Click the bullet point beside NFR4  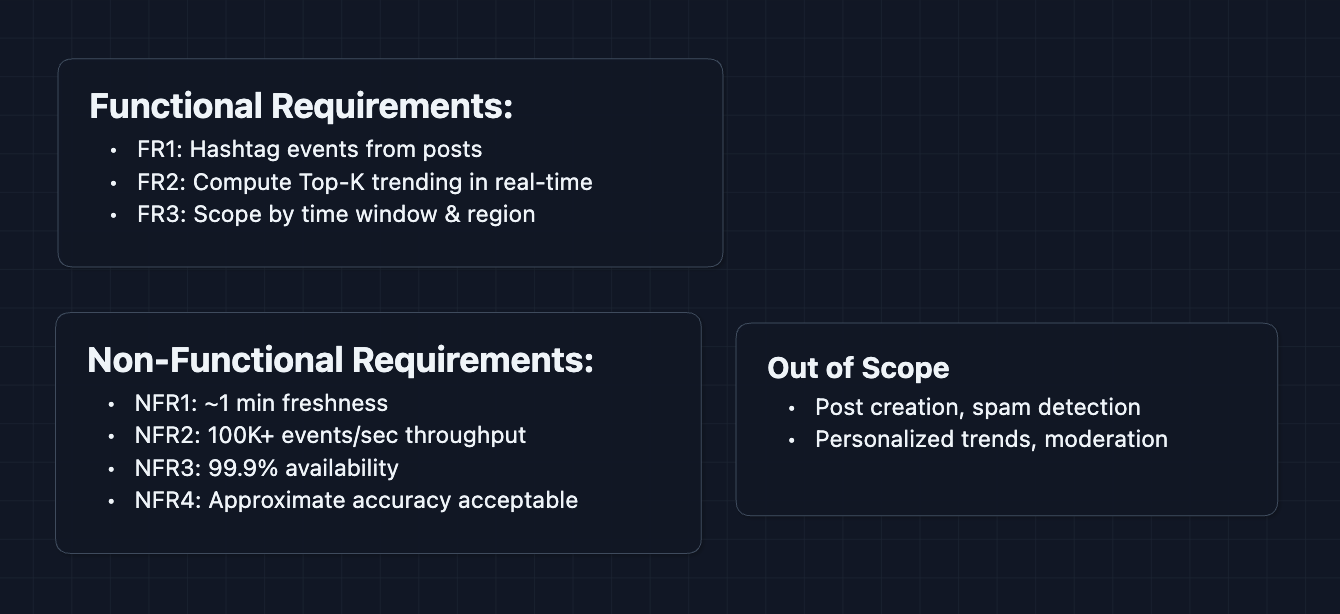pyautogui.click(x=111, y=501)
